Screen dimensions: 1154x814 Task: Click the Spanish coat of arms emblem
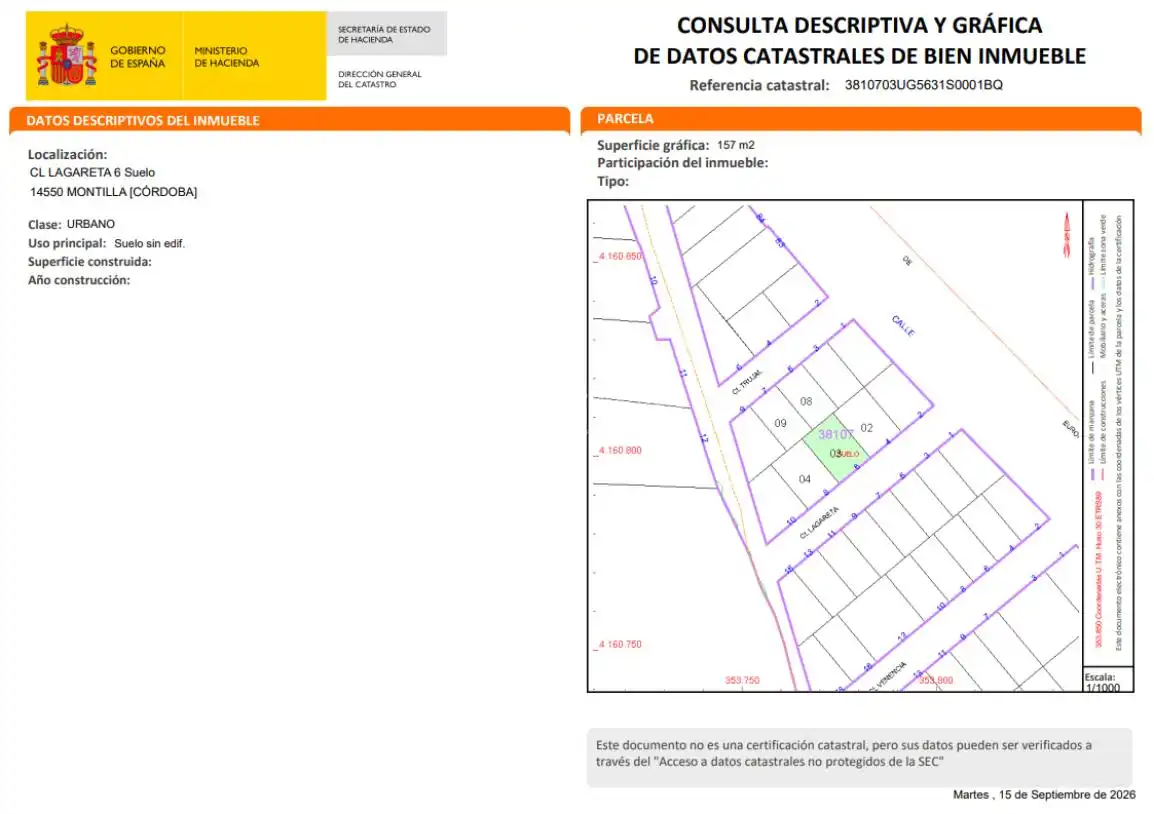pyautogui.click(x=67, y=55)
